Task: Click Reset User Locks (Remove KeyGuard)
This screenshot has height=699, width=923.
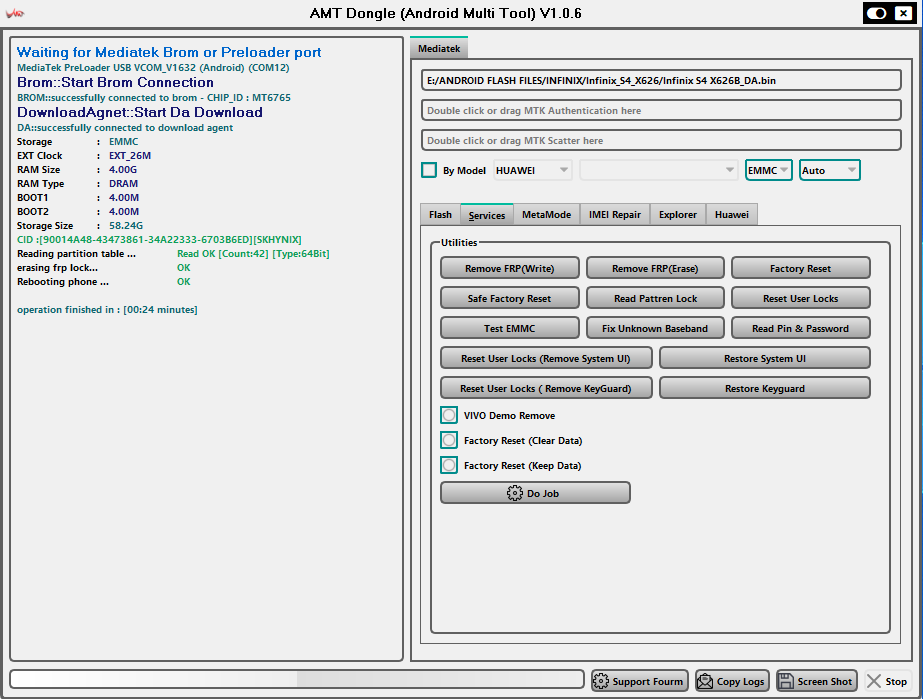Action: pos(546,388)
